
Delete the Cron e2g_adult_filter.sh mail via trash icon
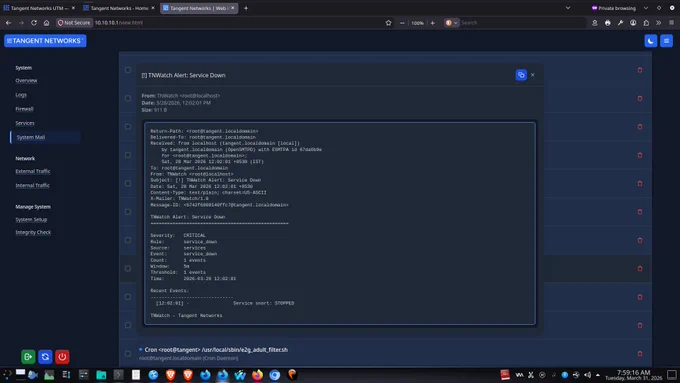pyautogui.click(x=640, y=354)
